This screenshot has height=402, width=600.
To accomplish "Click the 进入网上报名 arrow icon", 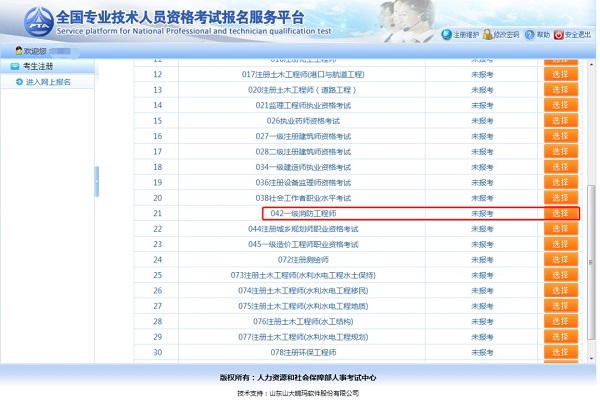I will coord(20,82).
